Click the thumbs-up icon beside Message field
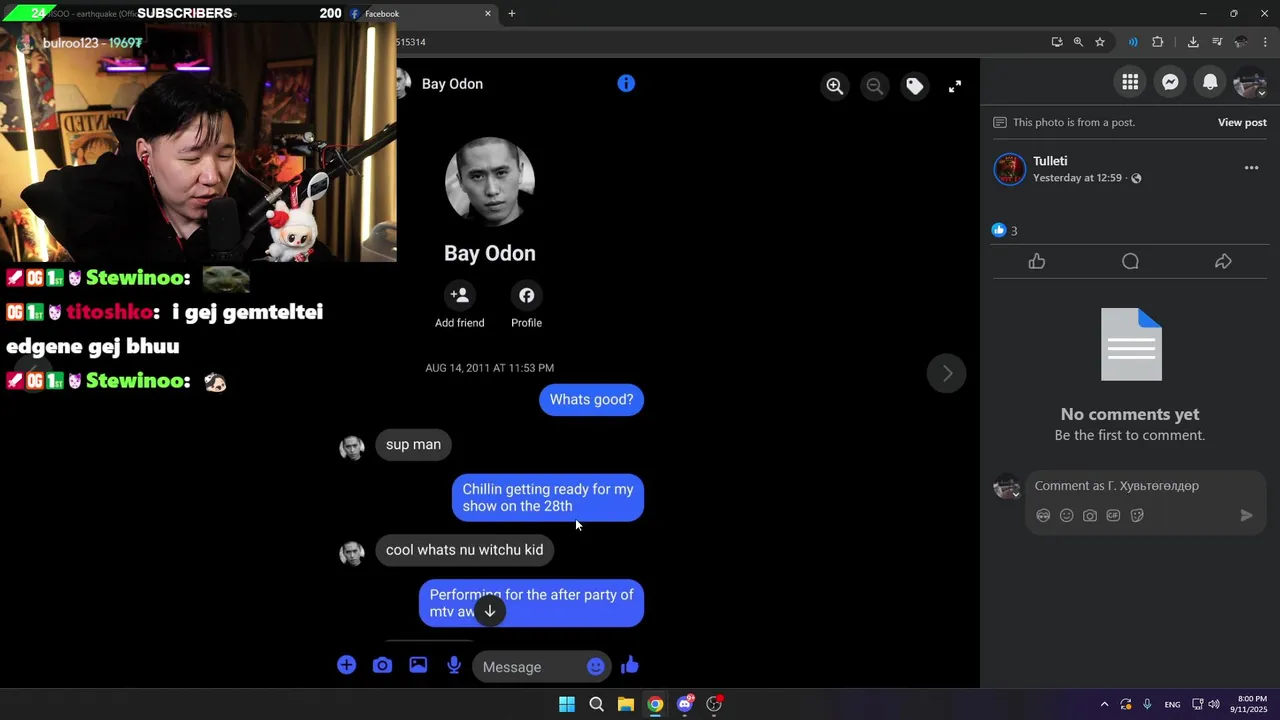Viewport: 1280px width, 720px height. pos(630,665)
